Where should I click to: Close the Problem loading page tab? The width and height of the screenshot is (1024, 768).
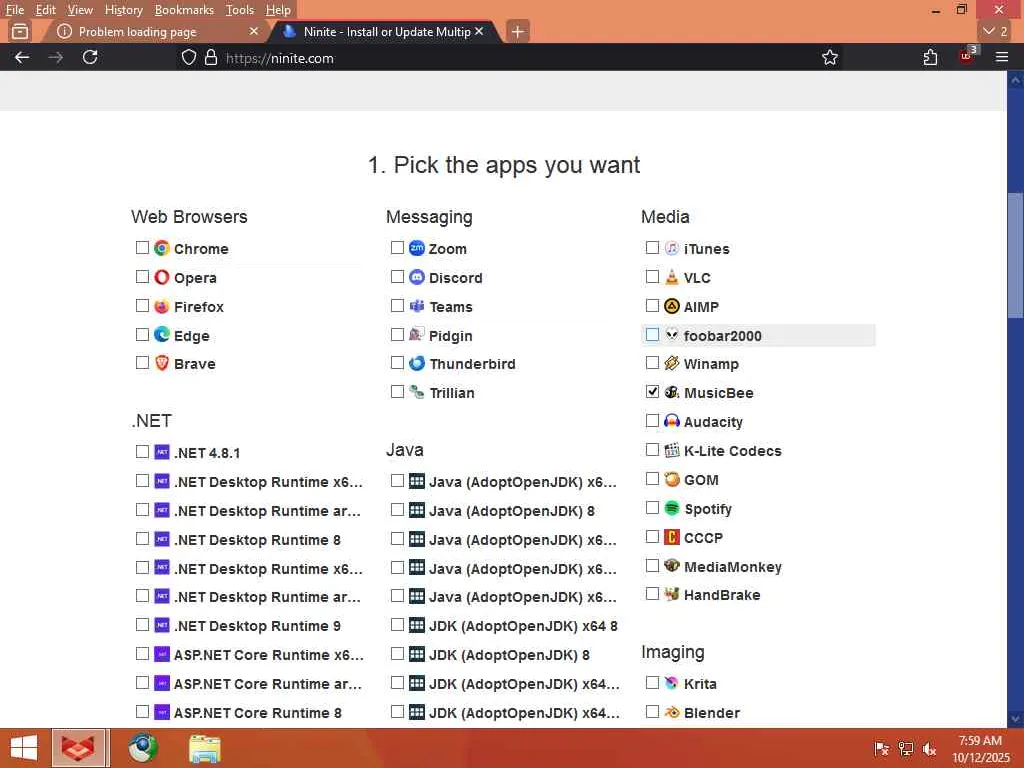click(x=253, y=31)
